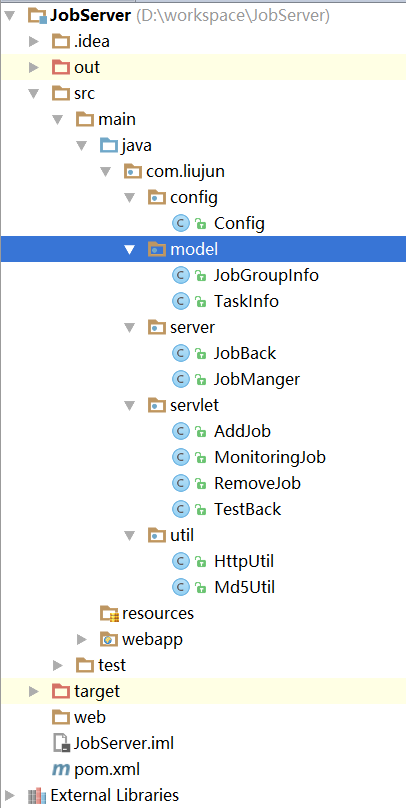Select the main folder label
Screen dimensions: 406x808
click(117, 120)
